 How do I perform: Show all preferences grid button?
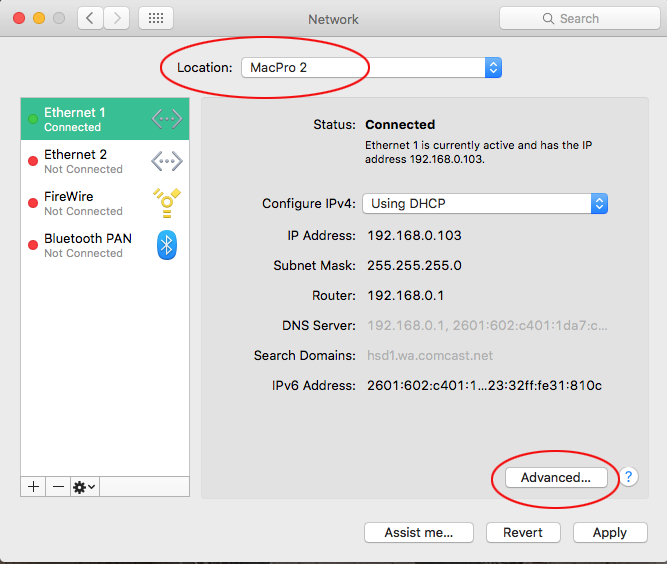[x=156, y=18]
